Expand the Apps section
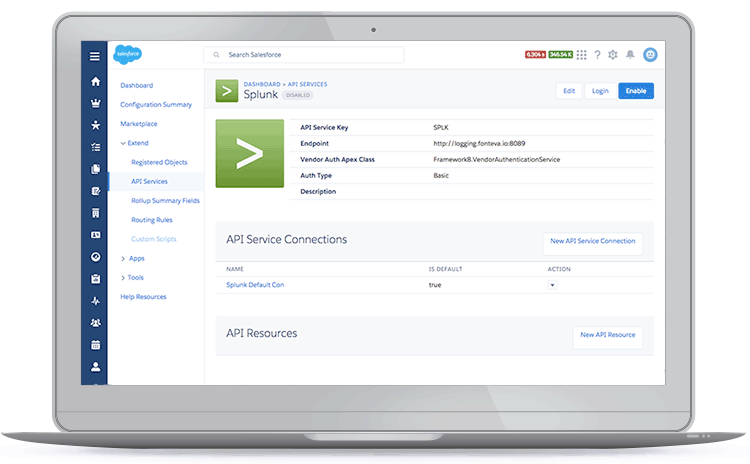The height and width of the screenshot is (464, 750). pyautogui.click(x=123, y=258)
